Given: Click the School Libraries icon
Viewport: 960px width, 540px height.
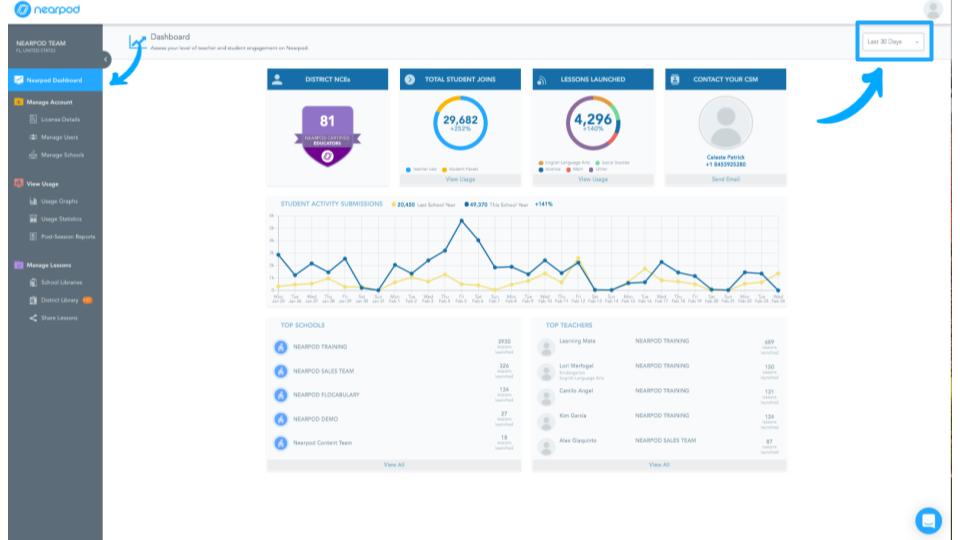Looking at the screenshot, I should click(34, 282).
